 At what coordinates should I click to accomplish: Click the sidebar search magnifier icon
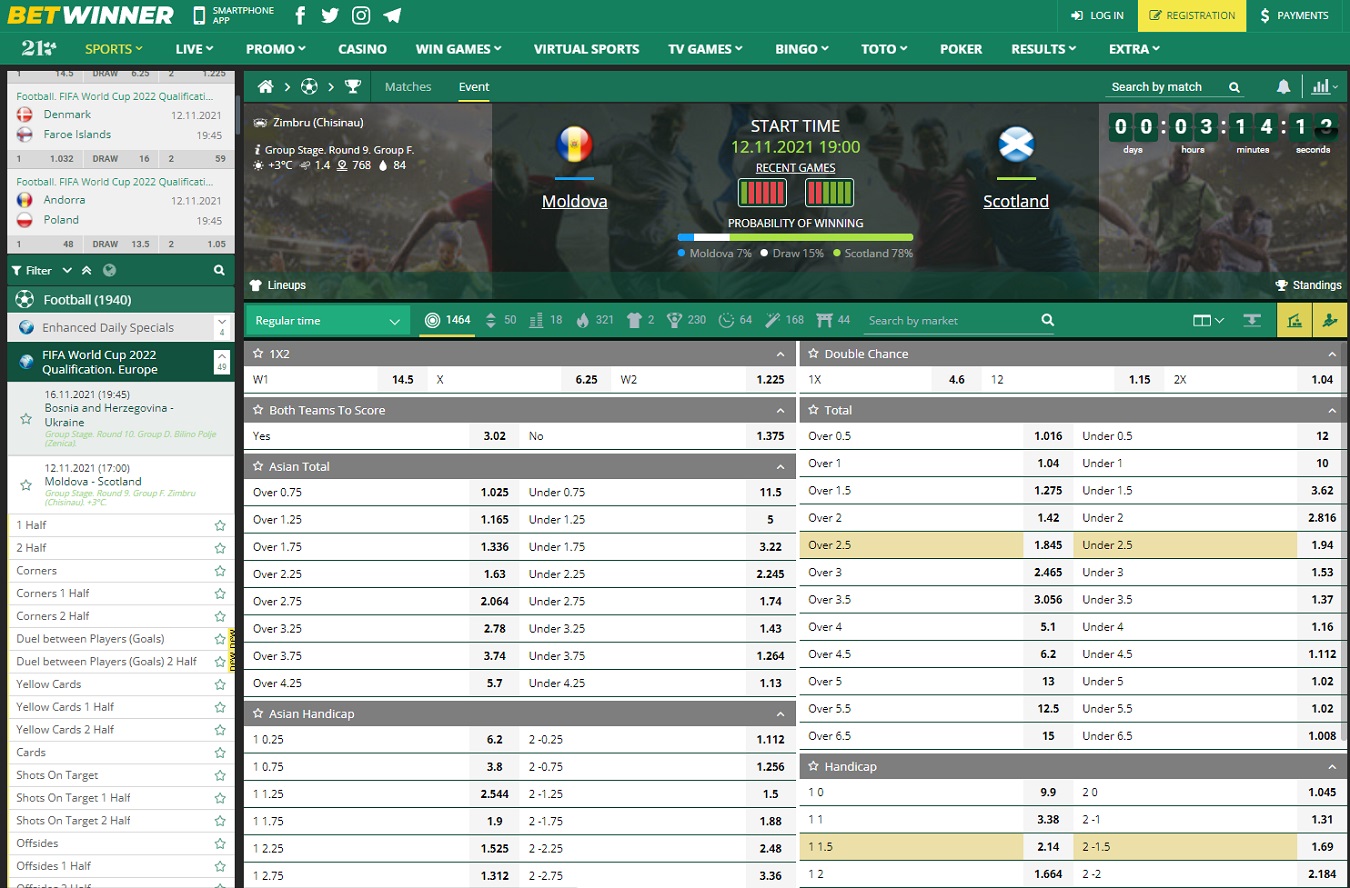click(x=219, y=270)
